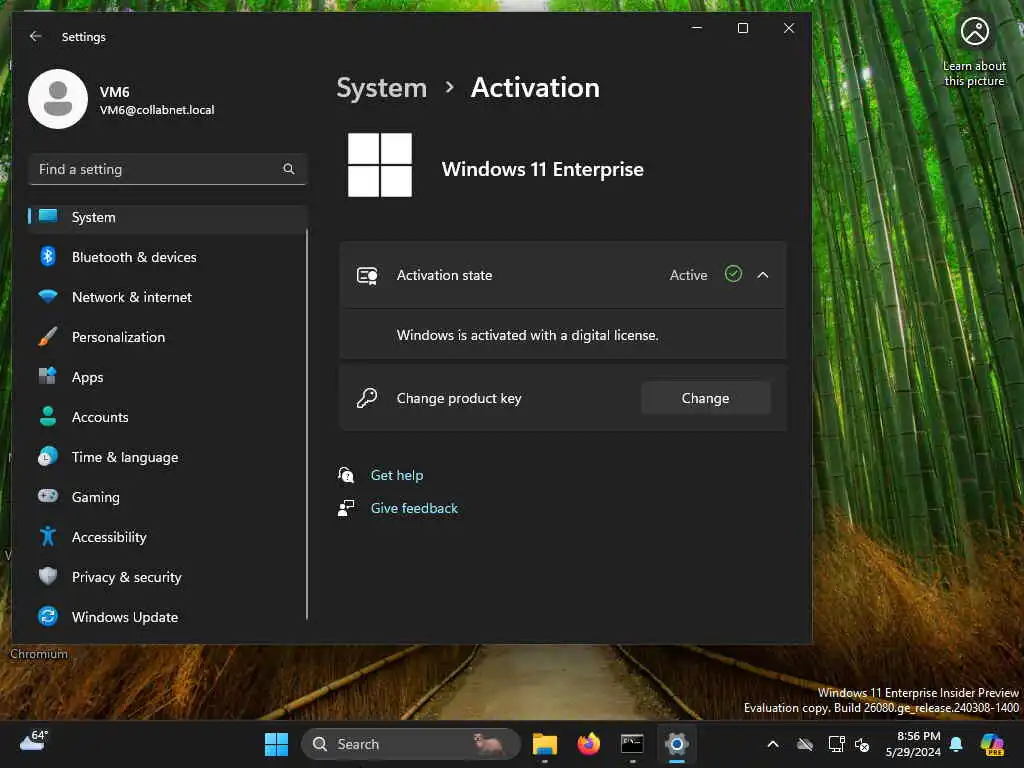Select the Privacy & security shield icon
Viewport: 1024px width, 768px height.
point(48,576)
